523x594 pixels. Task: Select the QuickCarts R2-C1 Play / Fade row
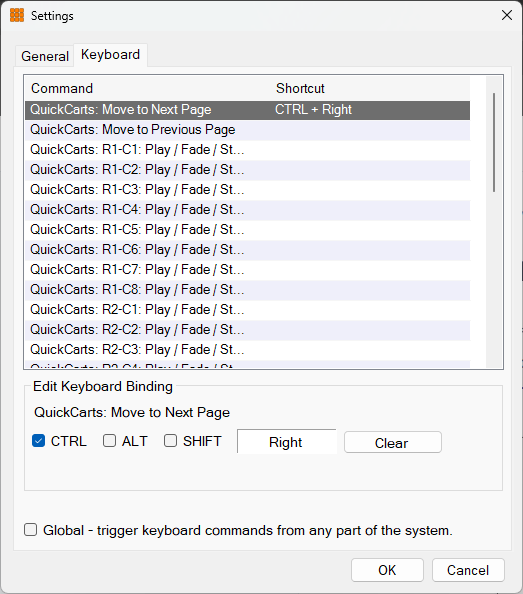tap(248, 310)
